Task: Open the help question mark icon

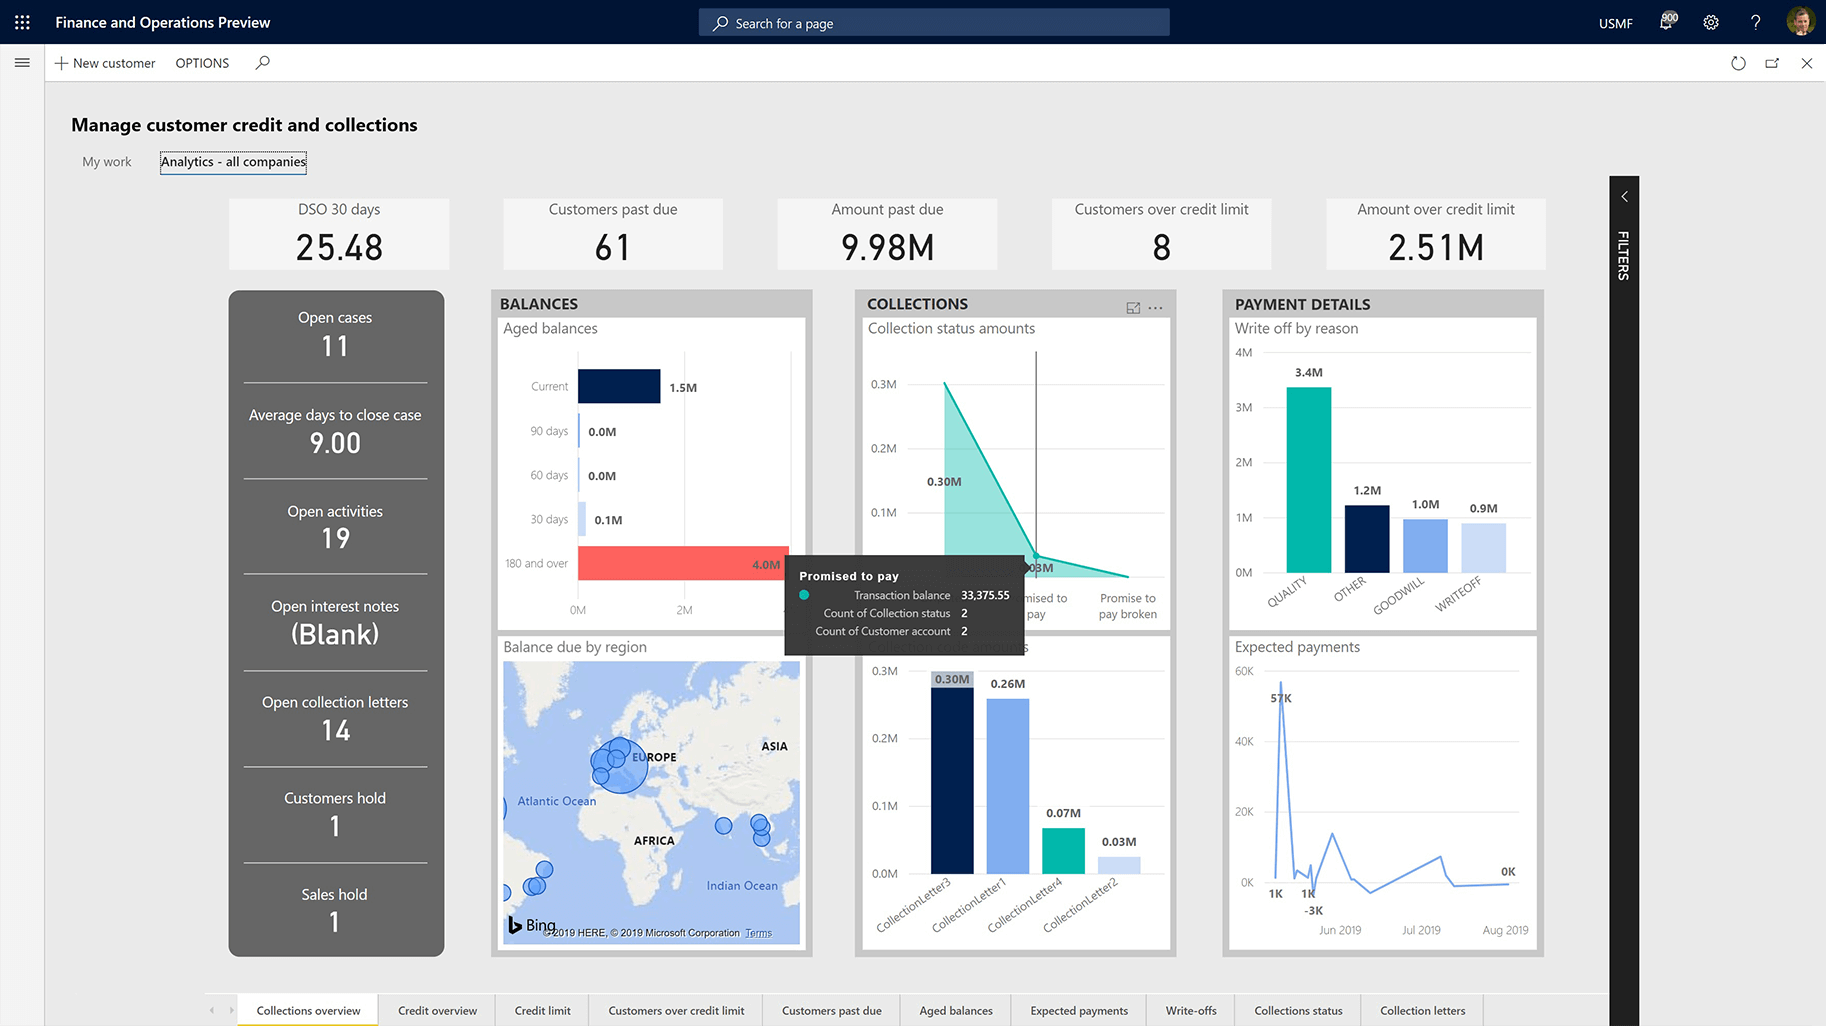Action: [x=1755, y=22]
